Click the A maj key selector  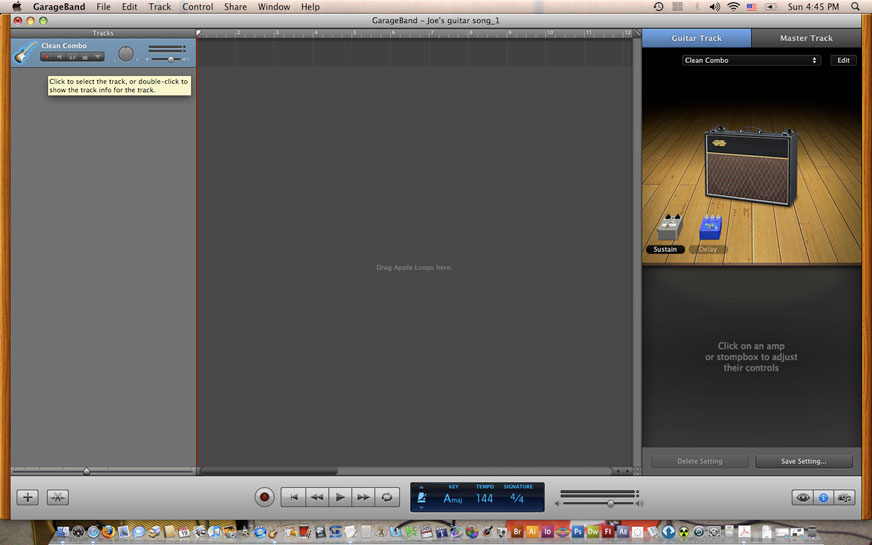pos(453,498)
